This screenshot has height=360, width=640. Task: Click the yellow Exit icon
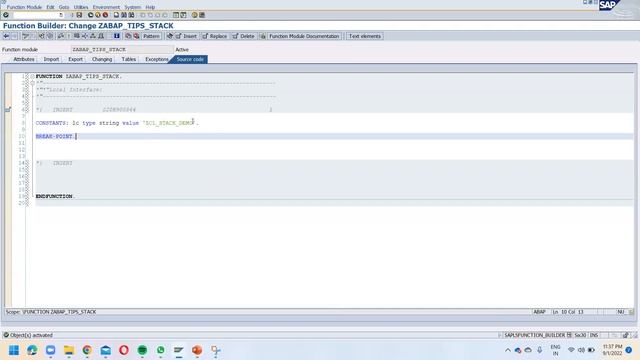pos(98,15)
